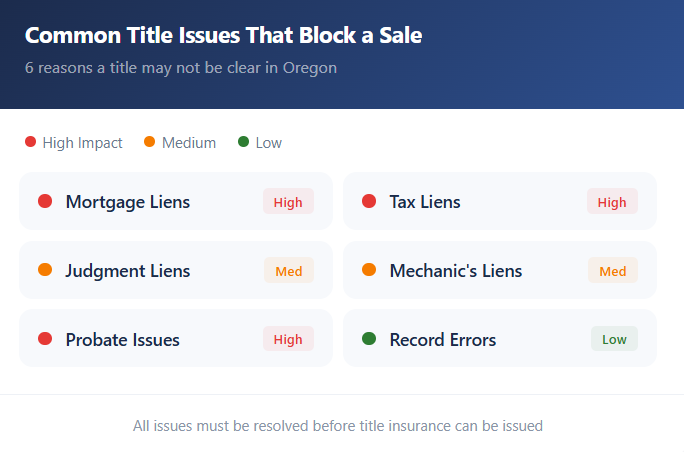
Task: Click the orange dot beside Judgment Liens
Action: (x=45, y=271)
